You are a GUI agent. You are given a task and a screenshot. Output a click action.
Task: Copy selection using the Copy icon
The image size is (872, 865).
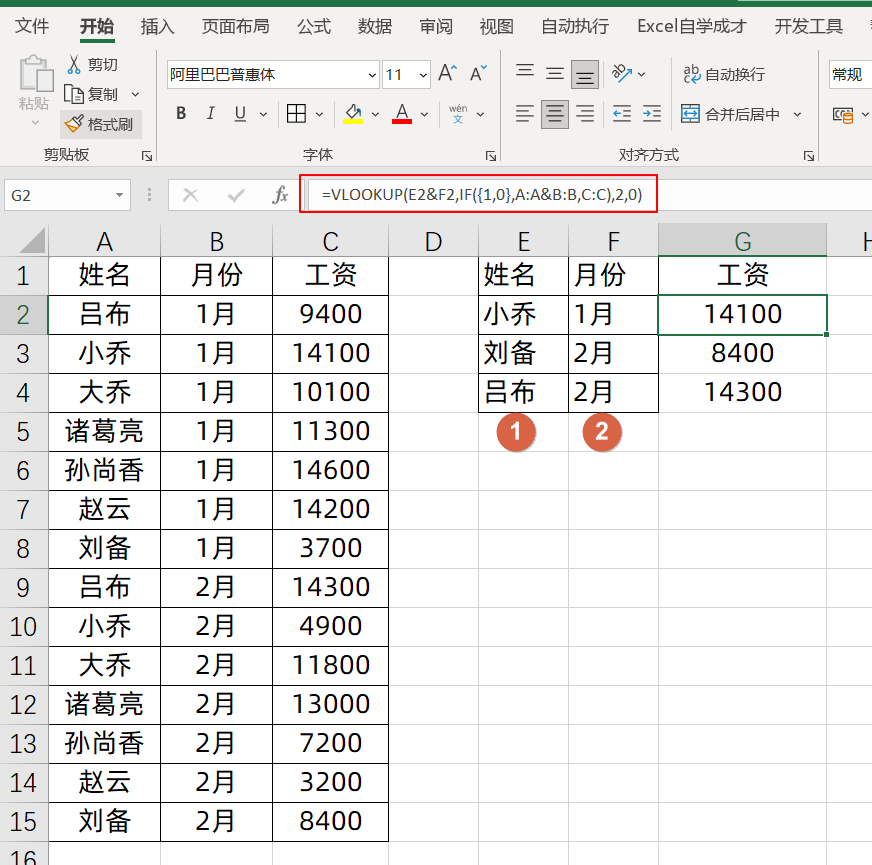(x=73, y=94)
